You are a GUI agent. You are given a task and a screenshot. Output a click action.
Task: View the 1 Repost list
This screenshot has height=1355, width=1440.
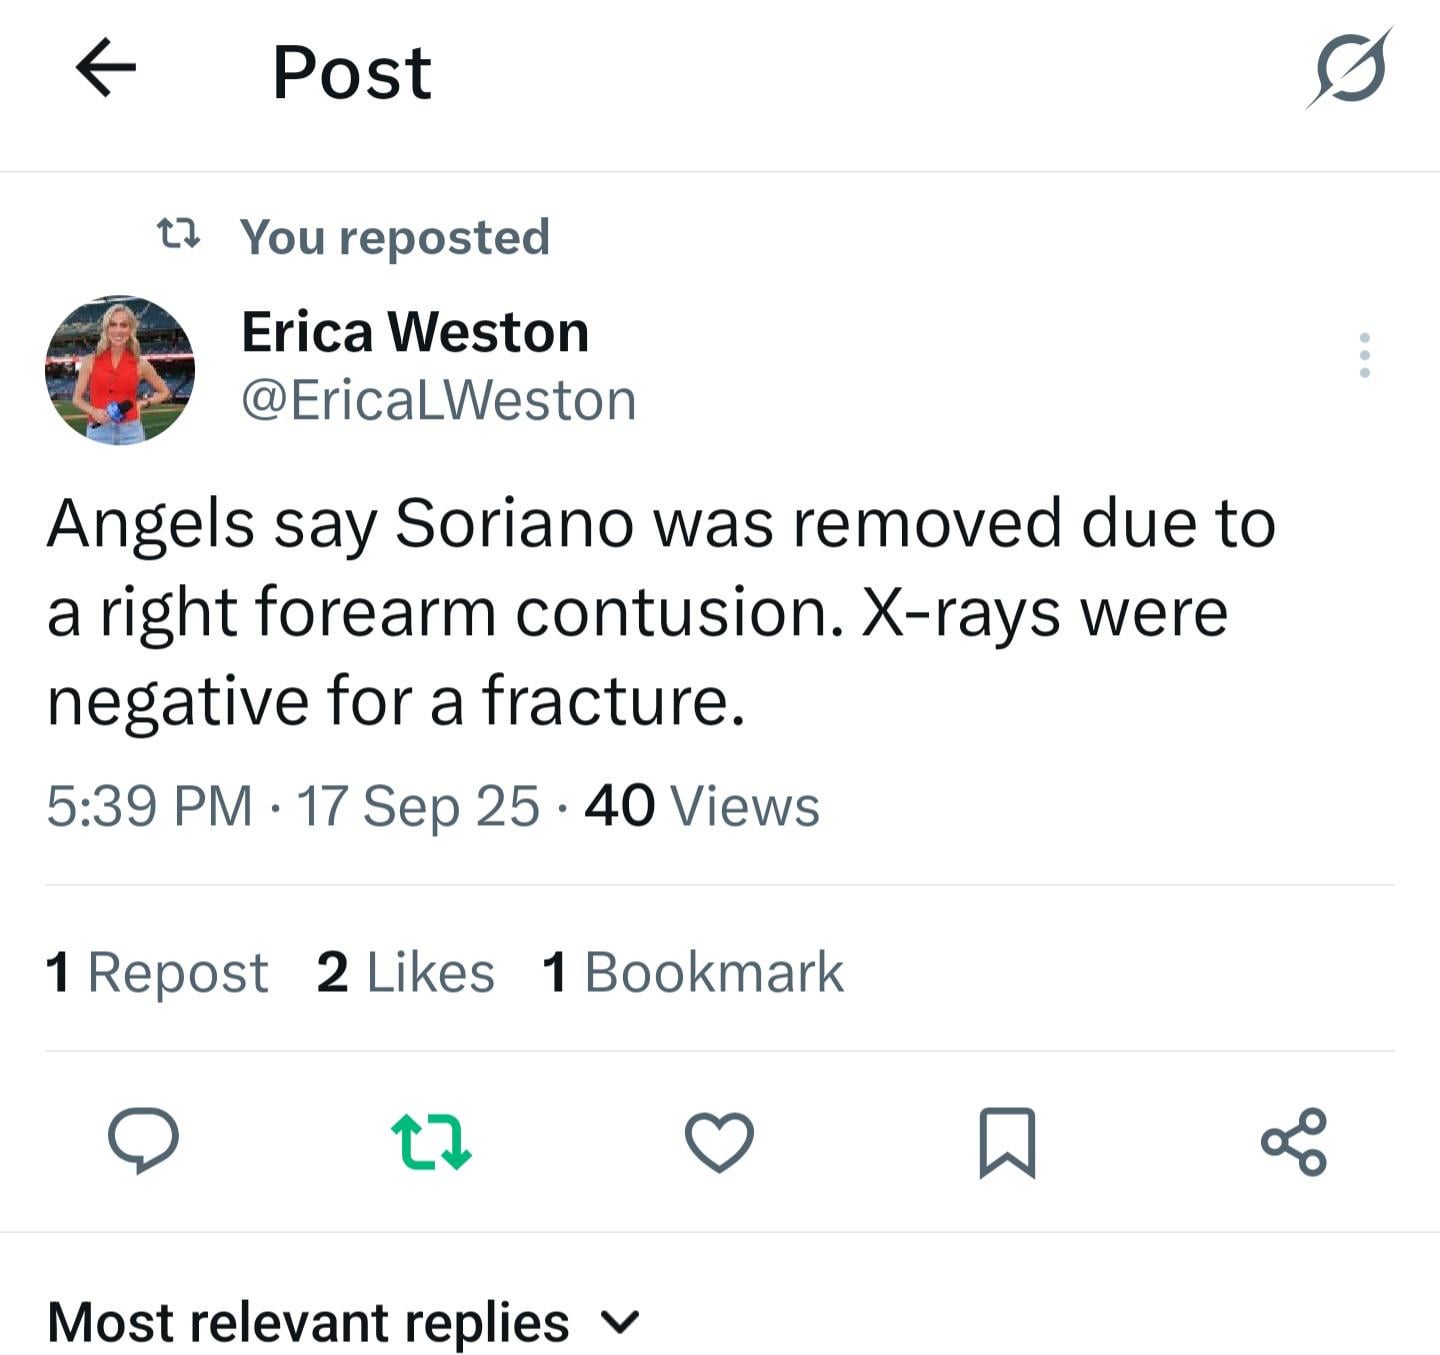pos(157,972)
